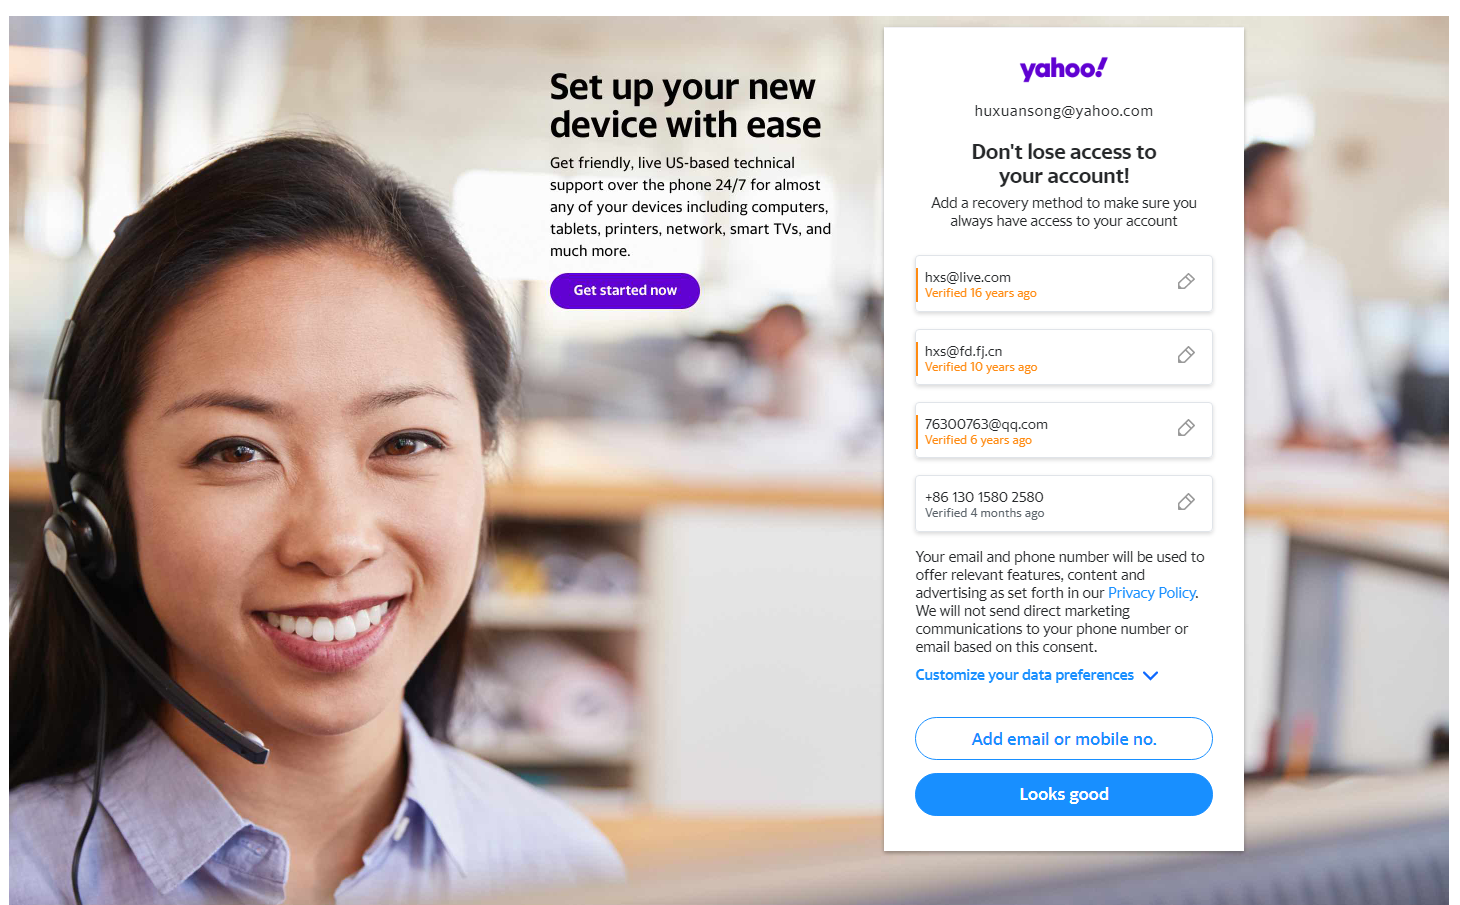Click the Verified 16 years ago label
1460x905 pixels.
pos(980,293)
